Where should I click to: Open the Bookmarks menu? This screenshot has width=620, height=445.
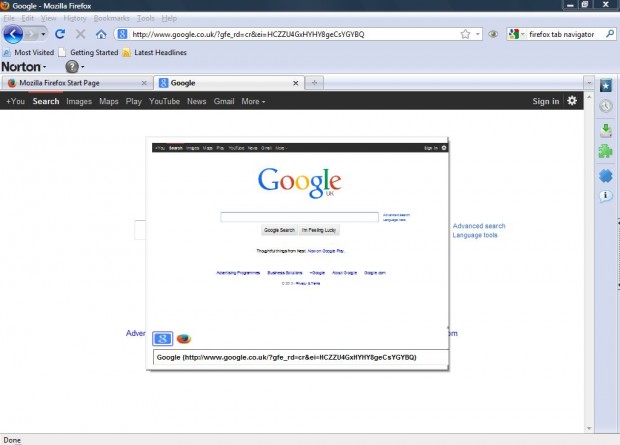112,18
